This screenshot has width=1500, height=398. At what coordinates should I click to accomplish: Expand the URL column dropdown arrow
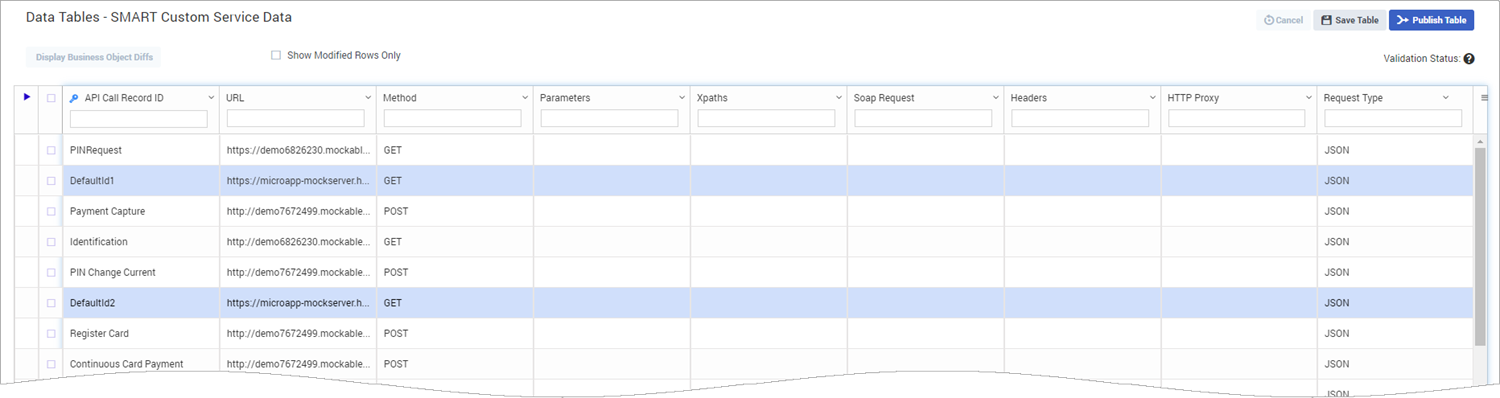point(368,98)
